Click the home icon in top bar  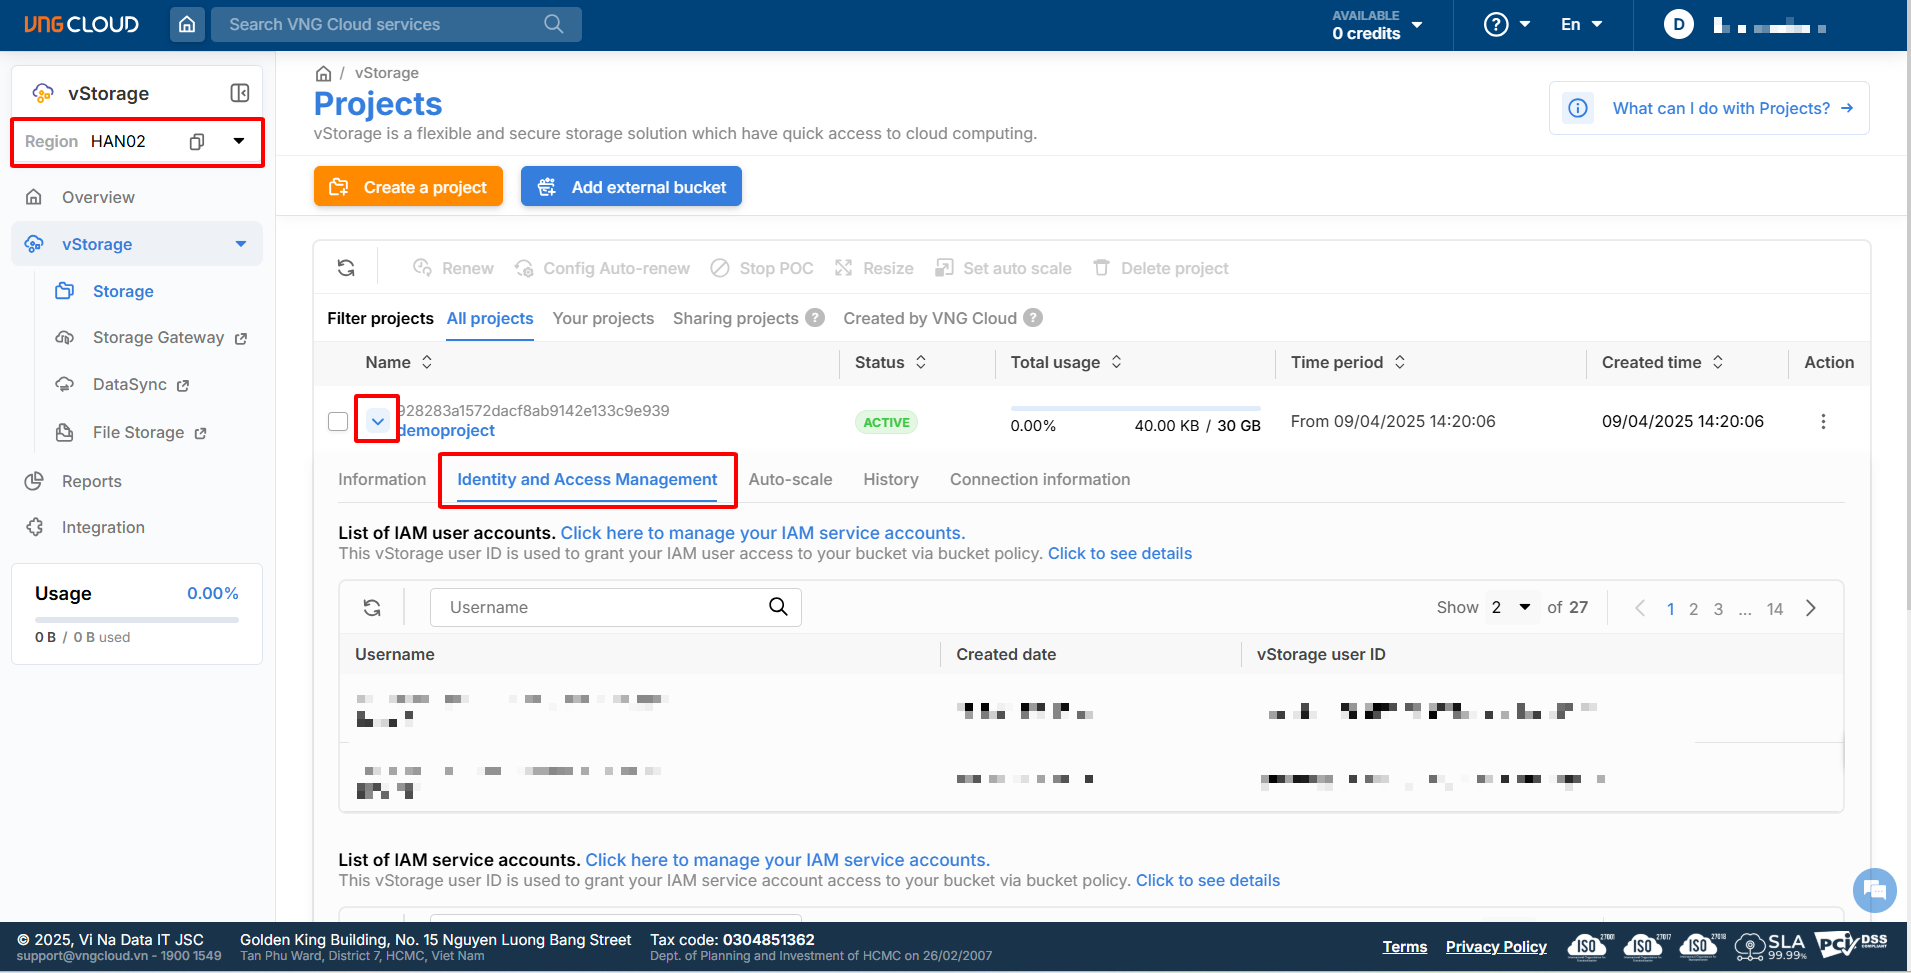(187, 24)
